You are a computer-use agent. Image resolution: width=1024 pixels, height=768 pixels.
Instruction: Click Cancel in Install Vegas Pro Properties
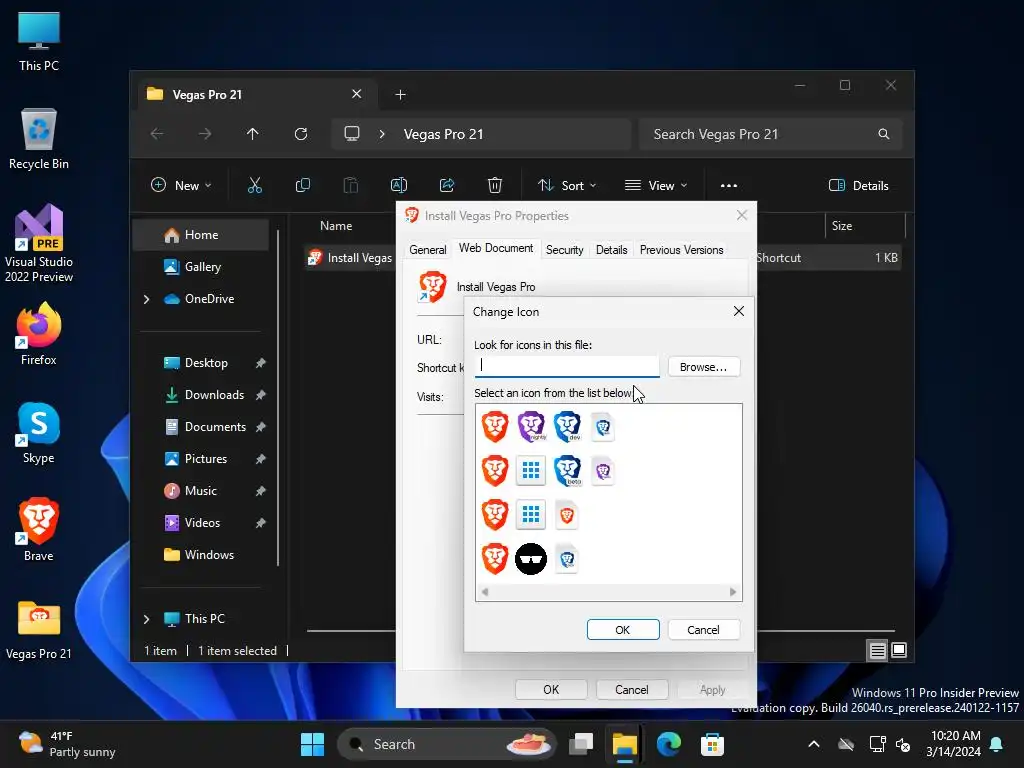(632, 690)
